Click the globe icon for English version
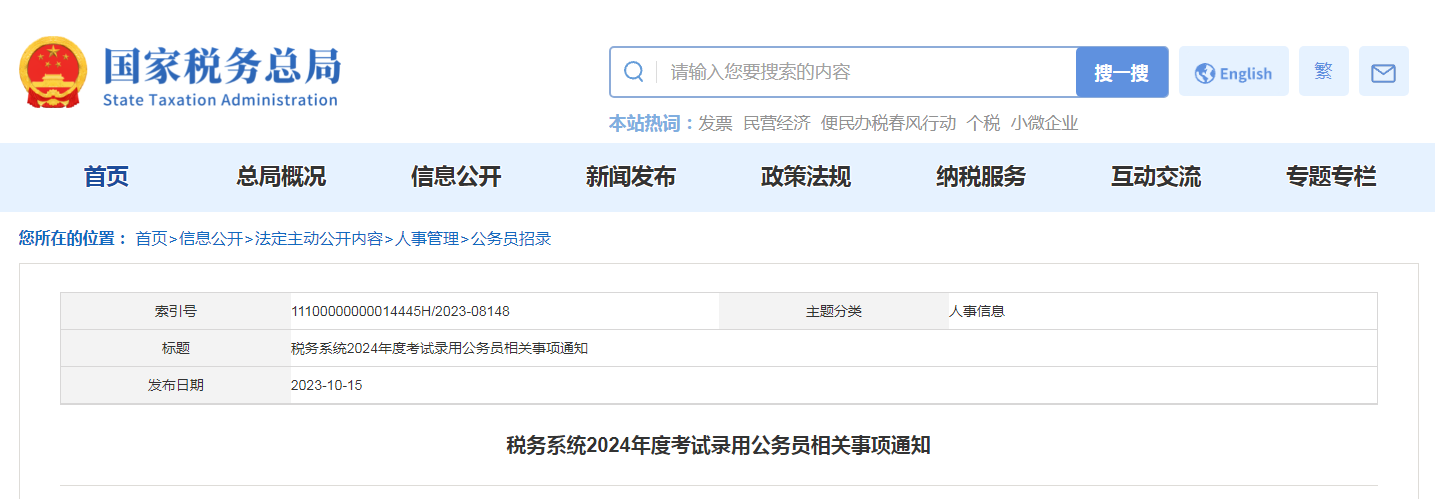The image size is (1435, 499). click(1205, 73)
